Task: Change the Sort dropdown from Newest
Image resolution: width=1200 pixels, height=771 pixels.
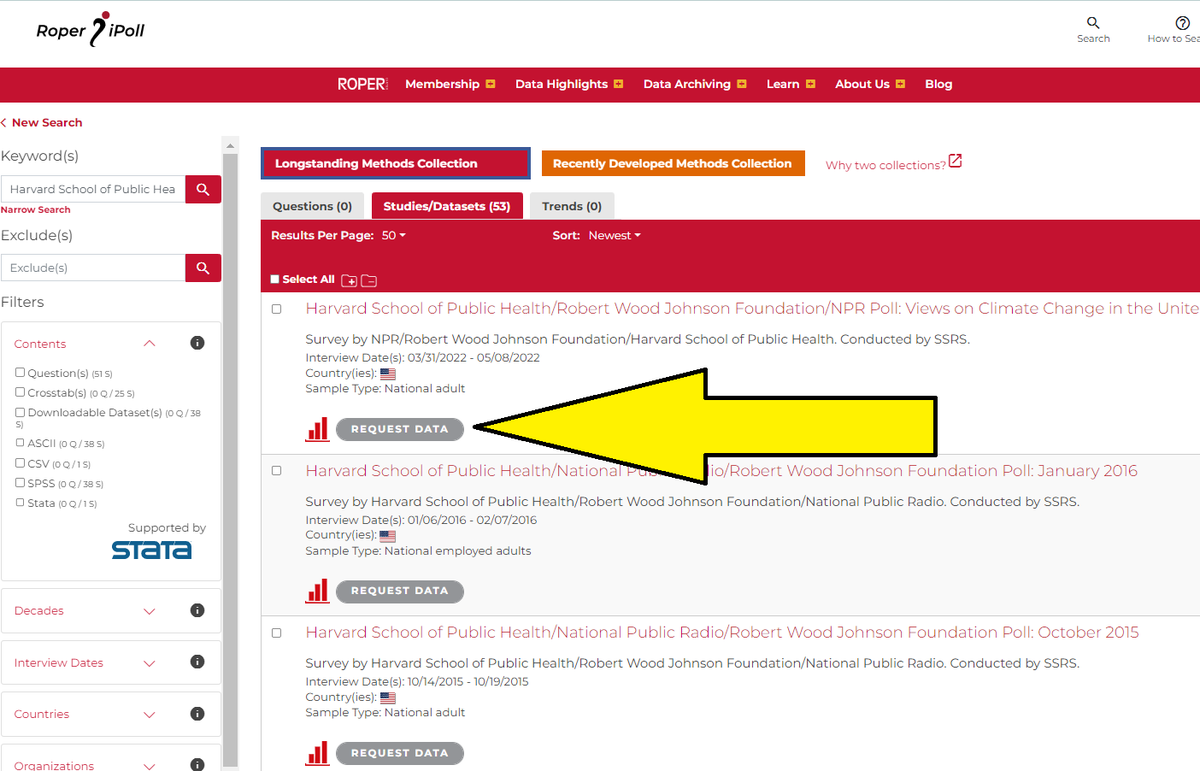Action: coord(613,235)
